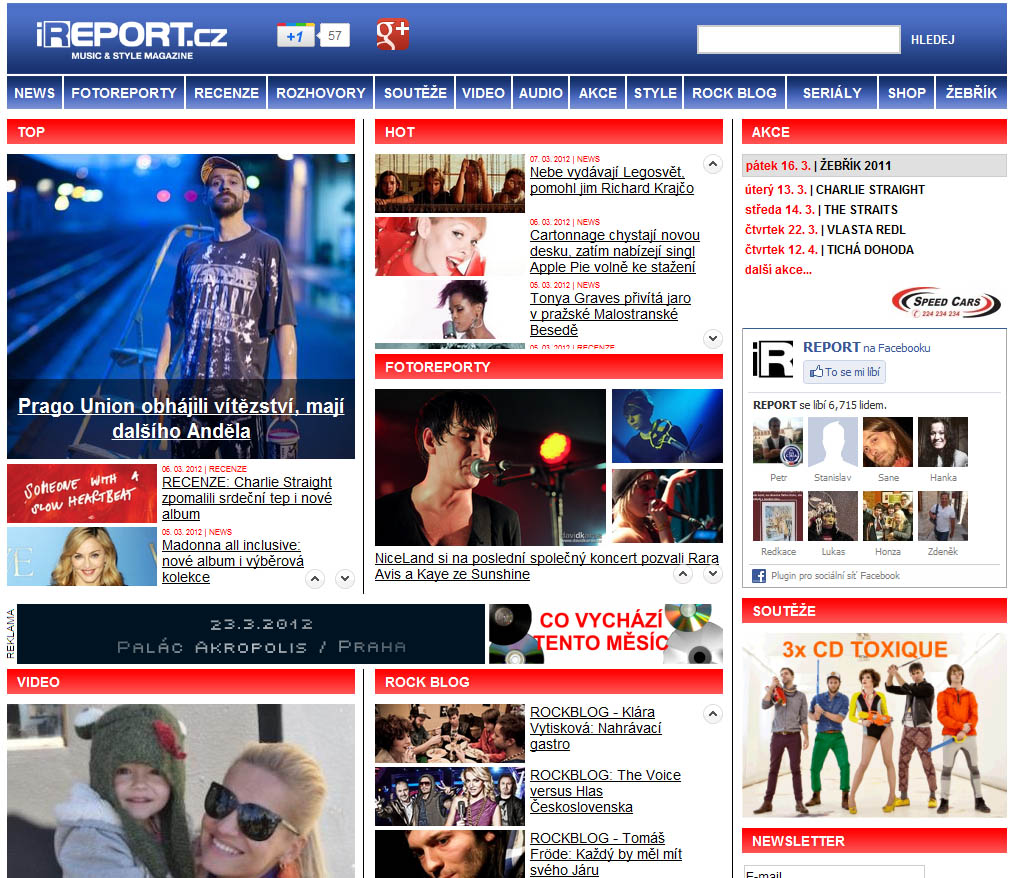
Task: Open ROCKBLOG The Voice versus Hlas link
Action: 605,791
